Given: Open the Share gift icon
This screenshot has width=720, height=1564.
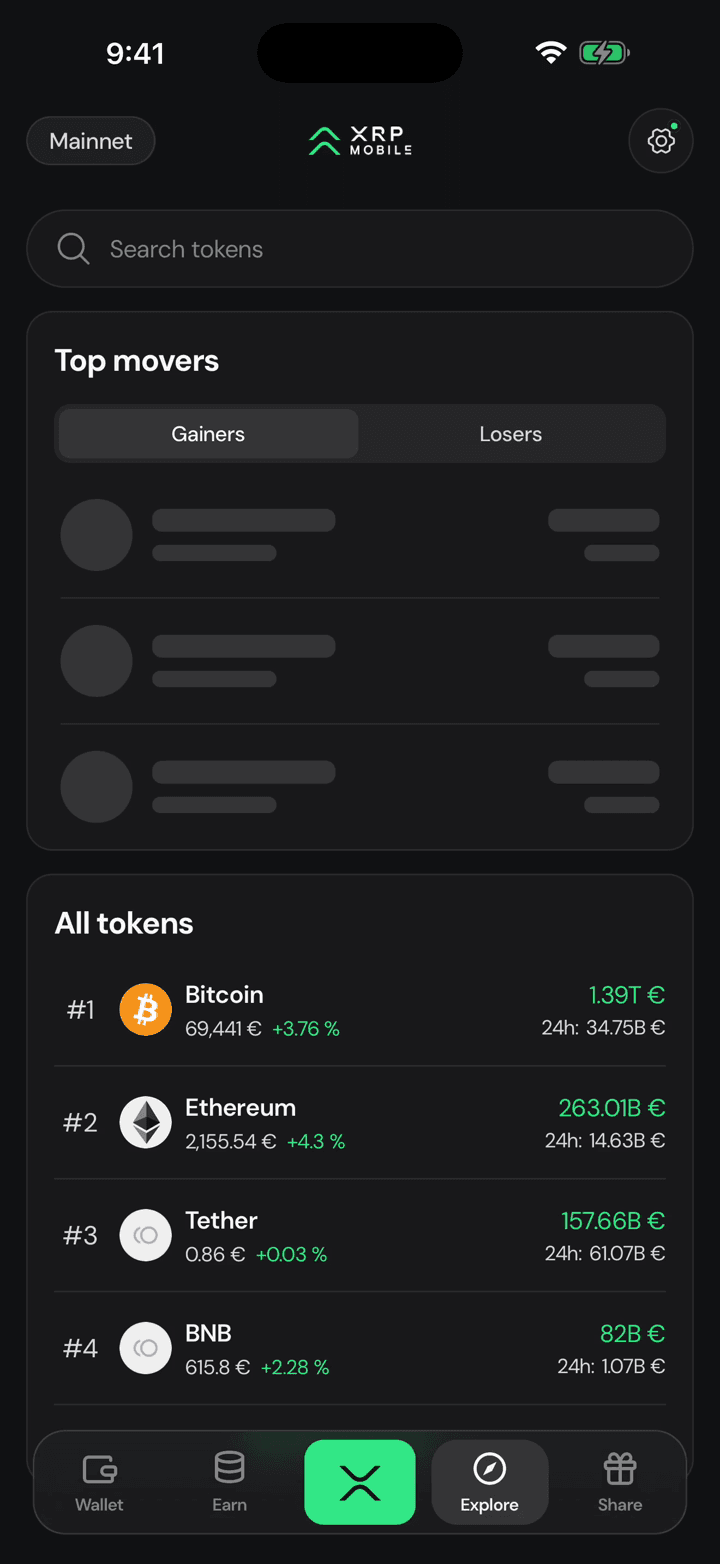Looking at the screenshot, I should click(620, 1469).
